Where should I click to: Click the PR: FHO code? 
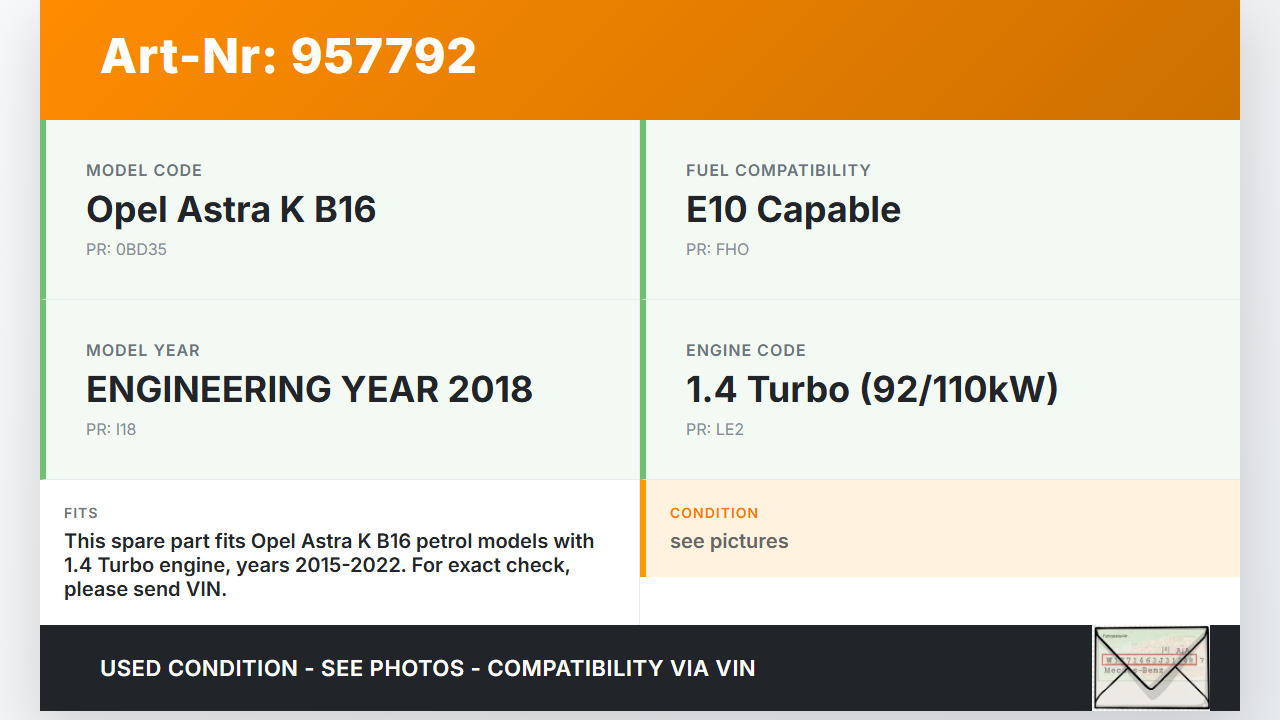717,250
